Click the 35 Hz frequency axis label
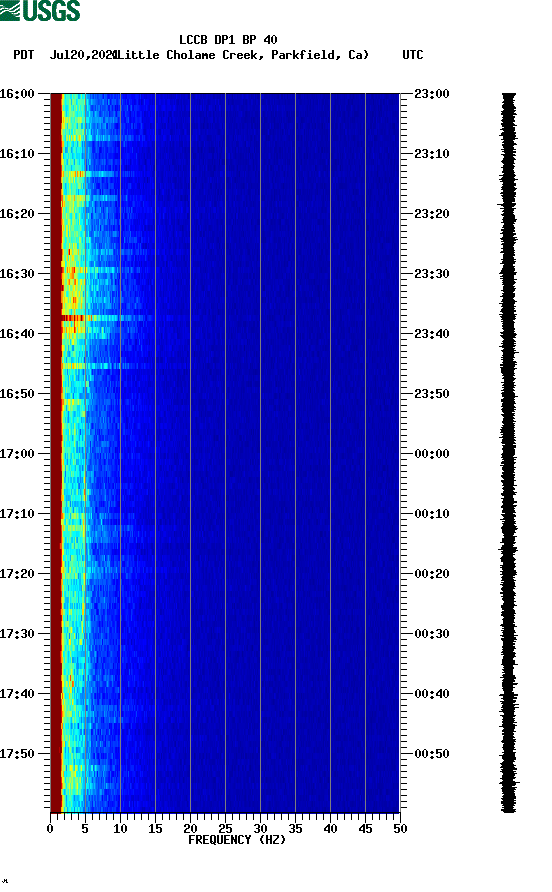The image size is (552, 892). 295,829
